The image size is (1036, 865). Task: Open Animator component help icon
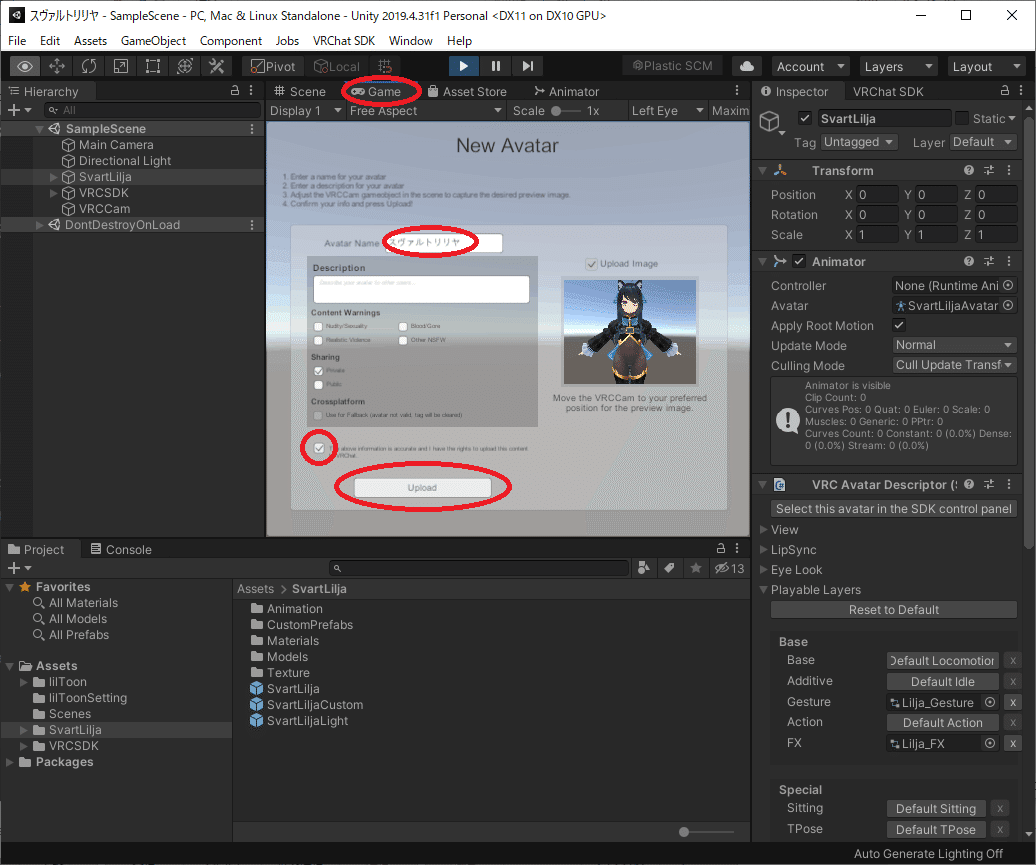(x=969, y=261)
